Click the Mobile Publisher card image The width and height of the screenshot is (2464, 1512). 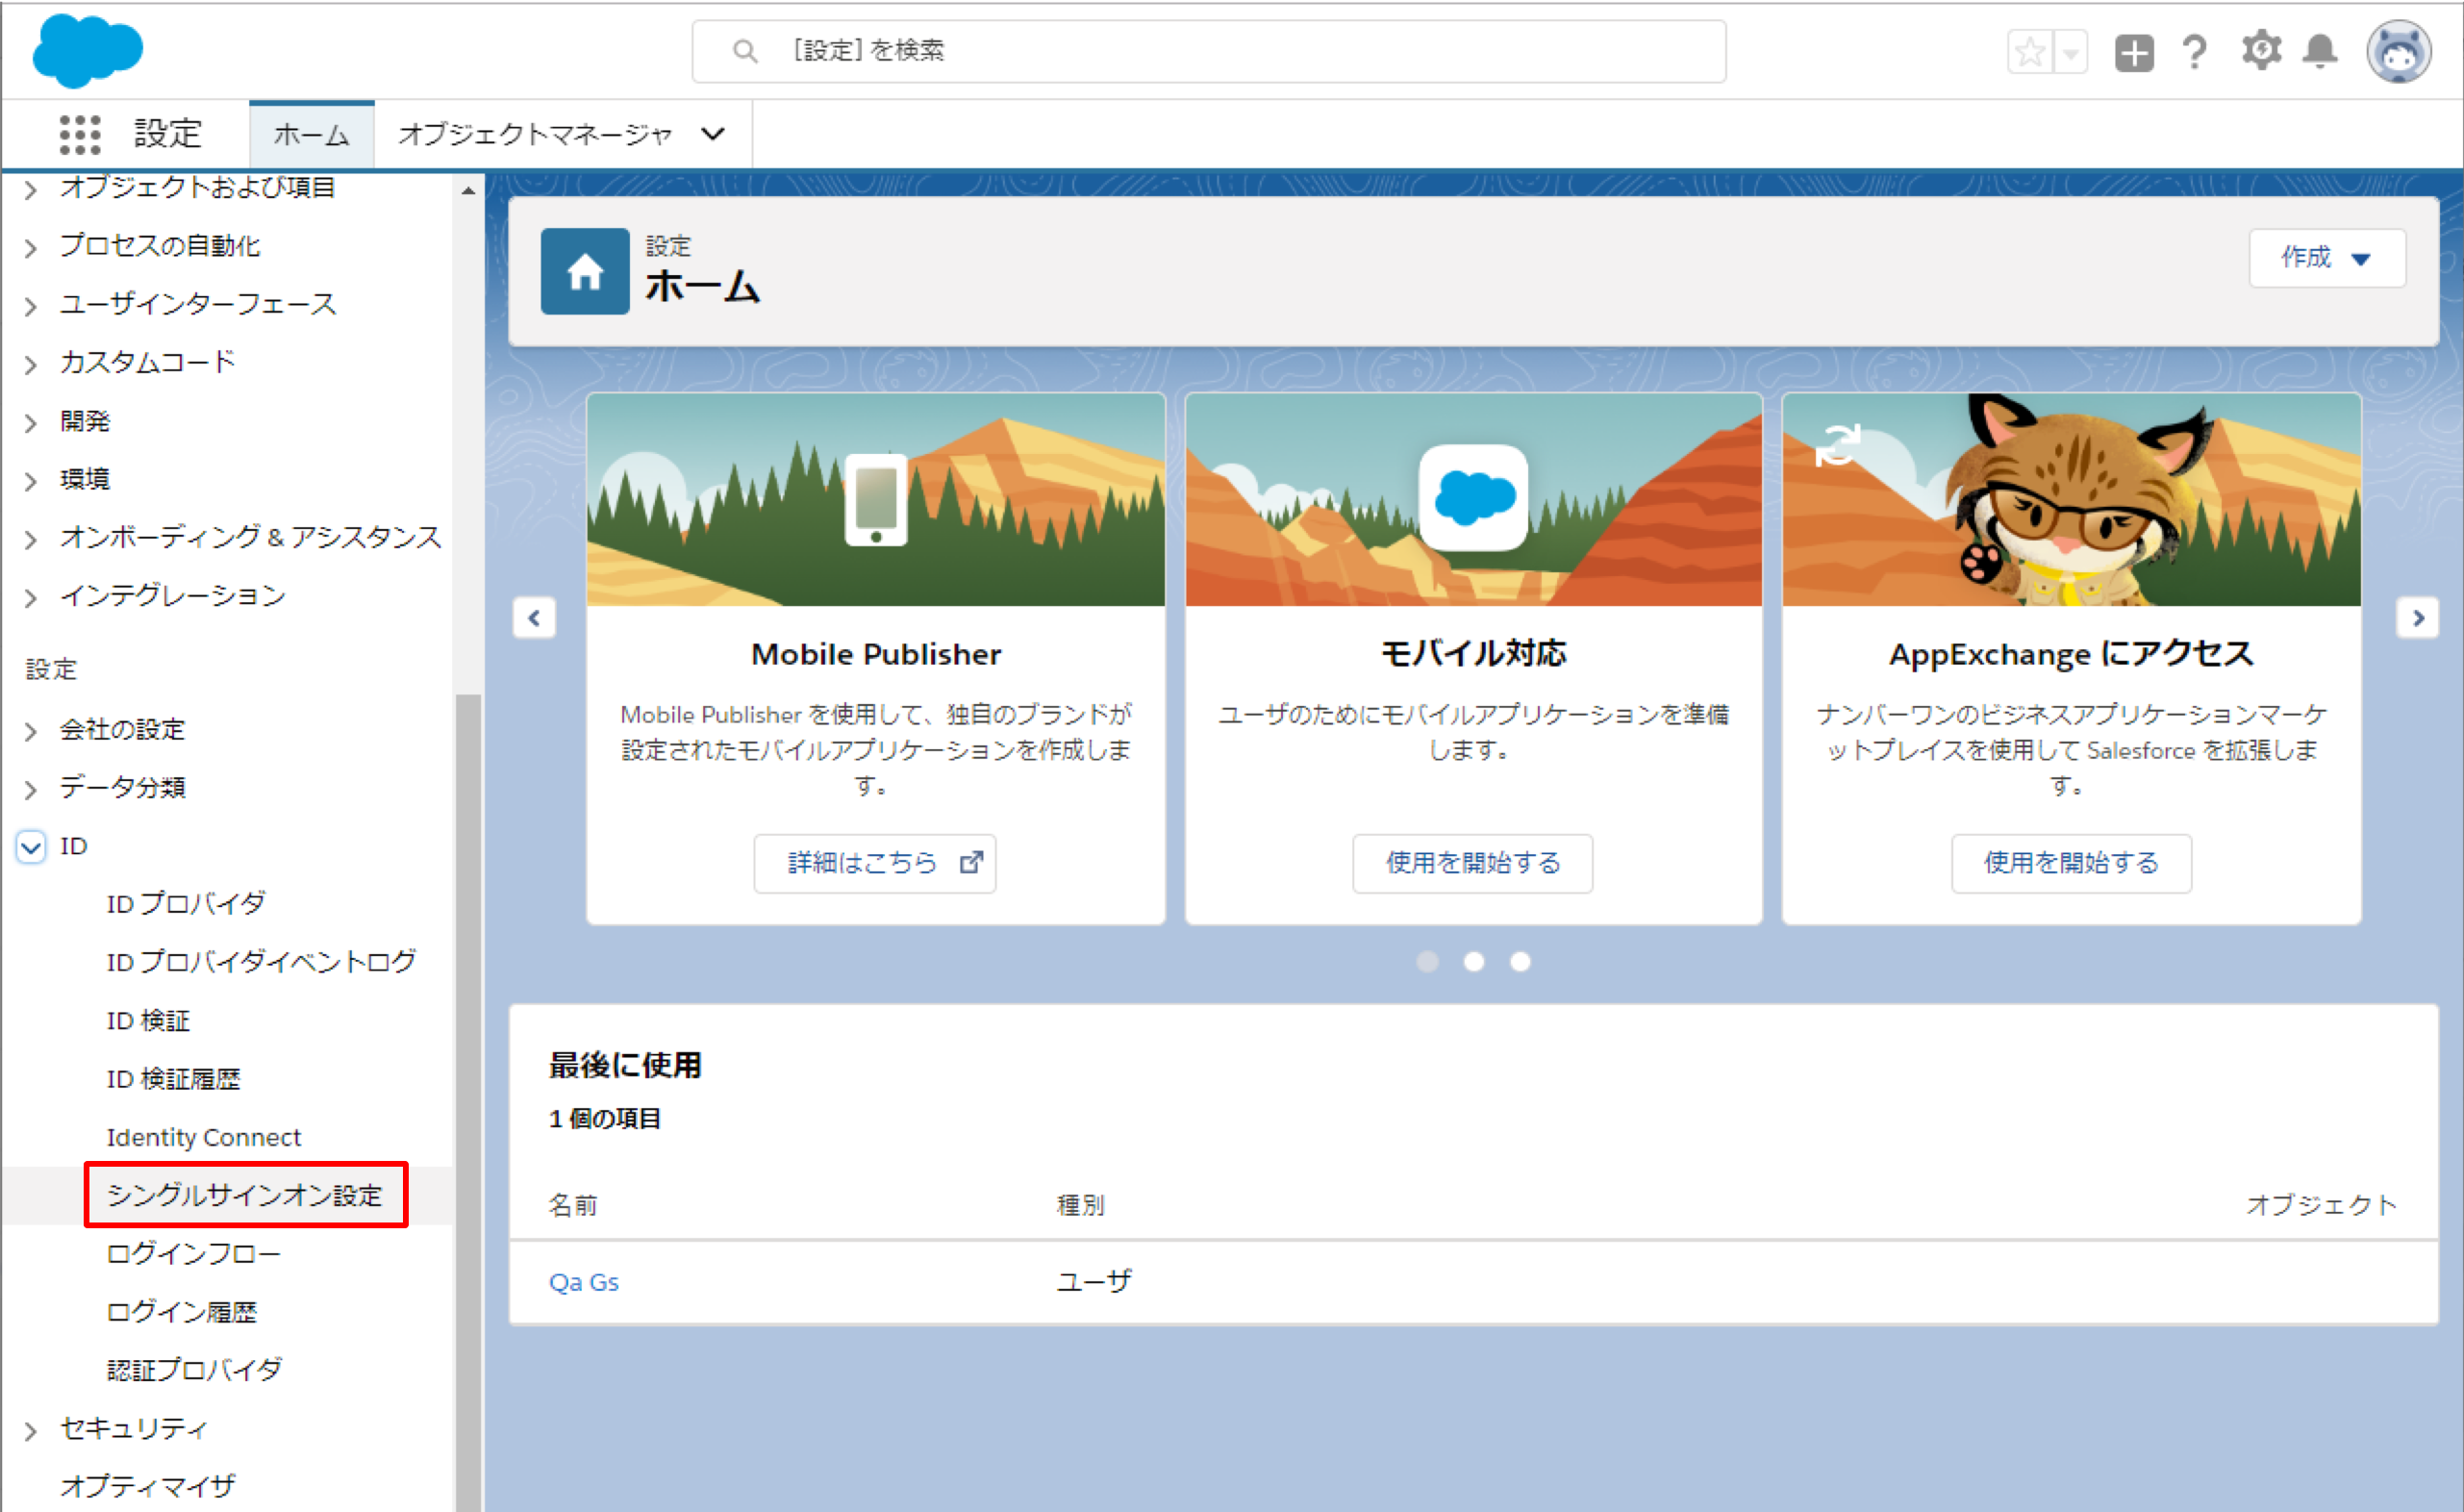876,499
